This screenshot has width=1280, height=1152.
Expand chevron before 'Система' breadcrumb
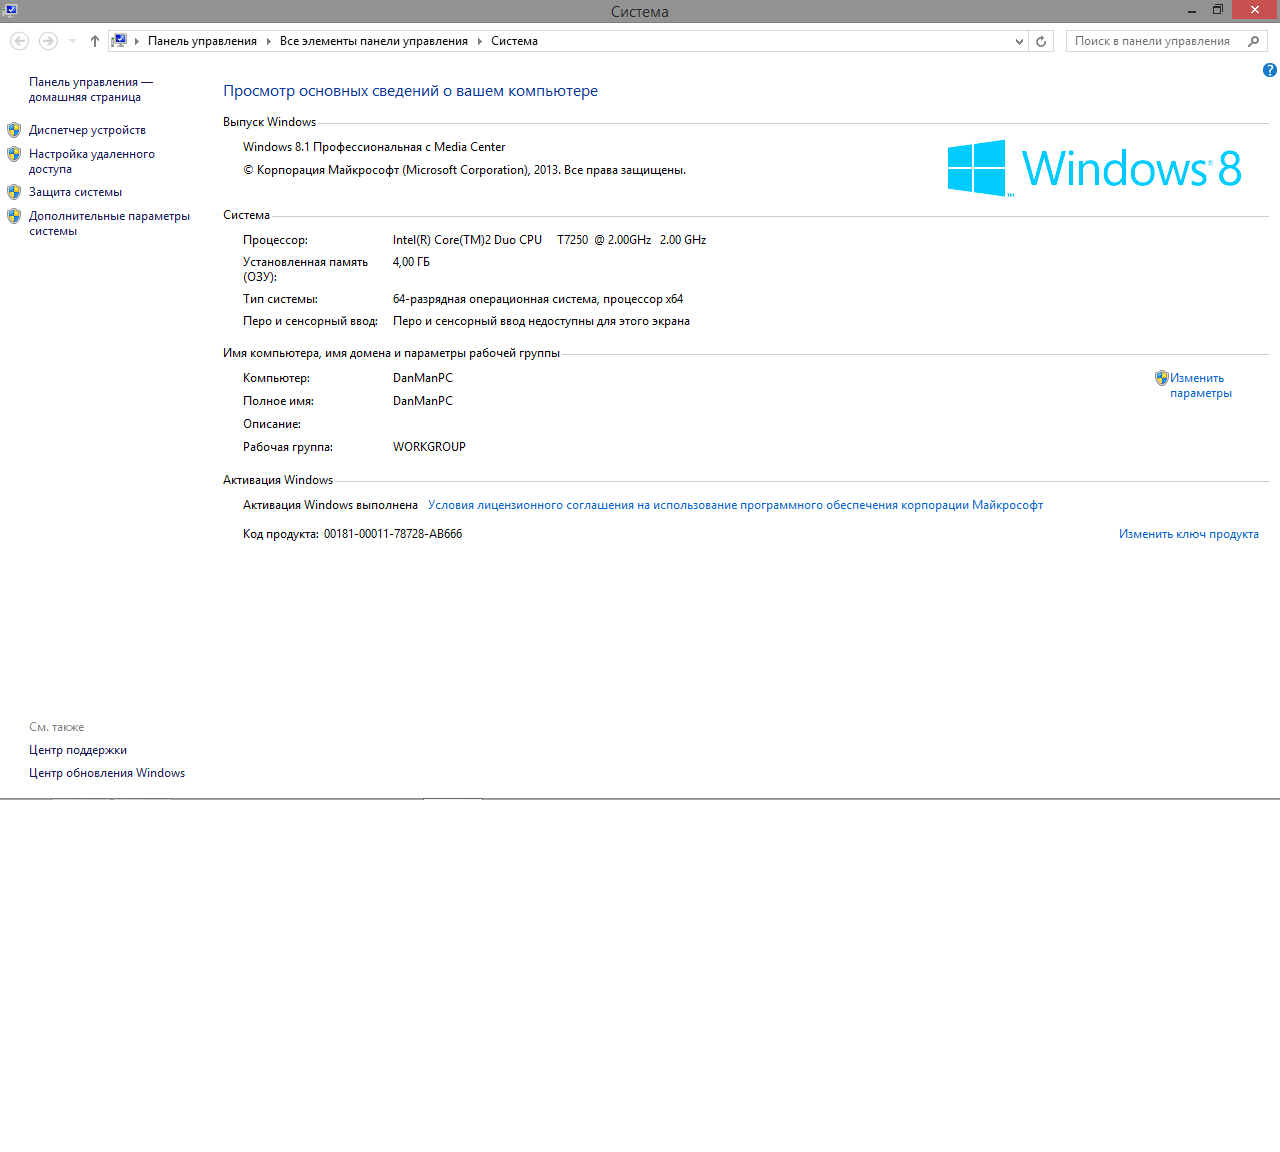[480, 41]
